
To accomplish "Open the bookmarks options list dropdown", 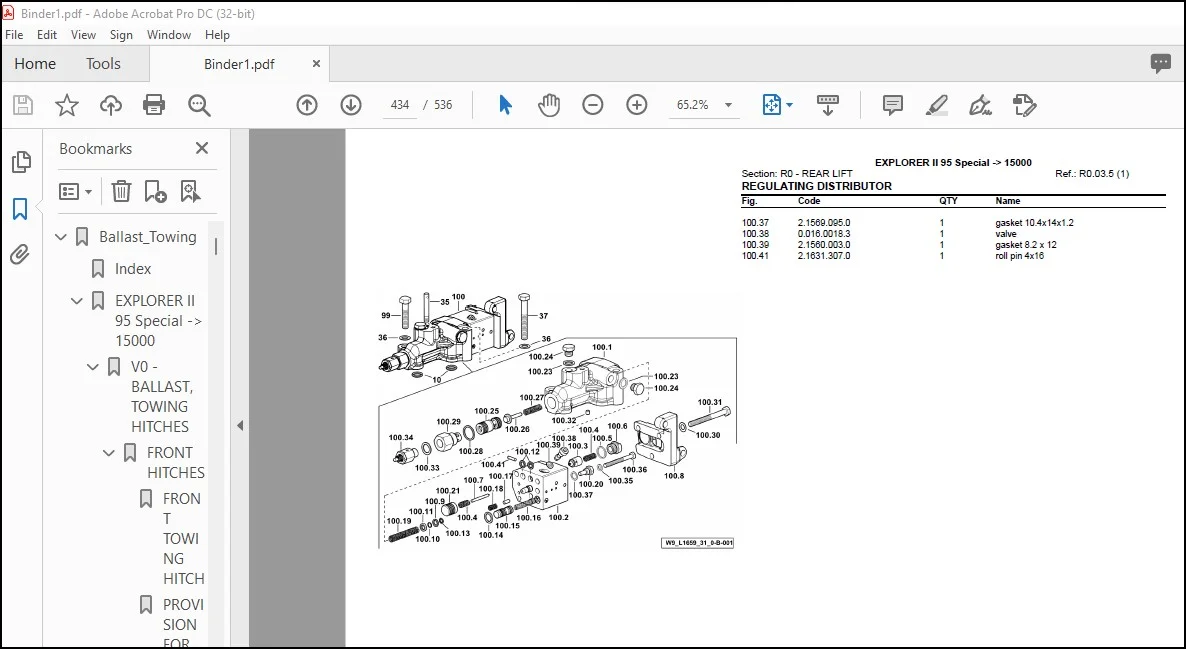I will (76, 191).
